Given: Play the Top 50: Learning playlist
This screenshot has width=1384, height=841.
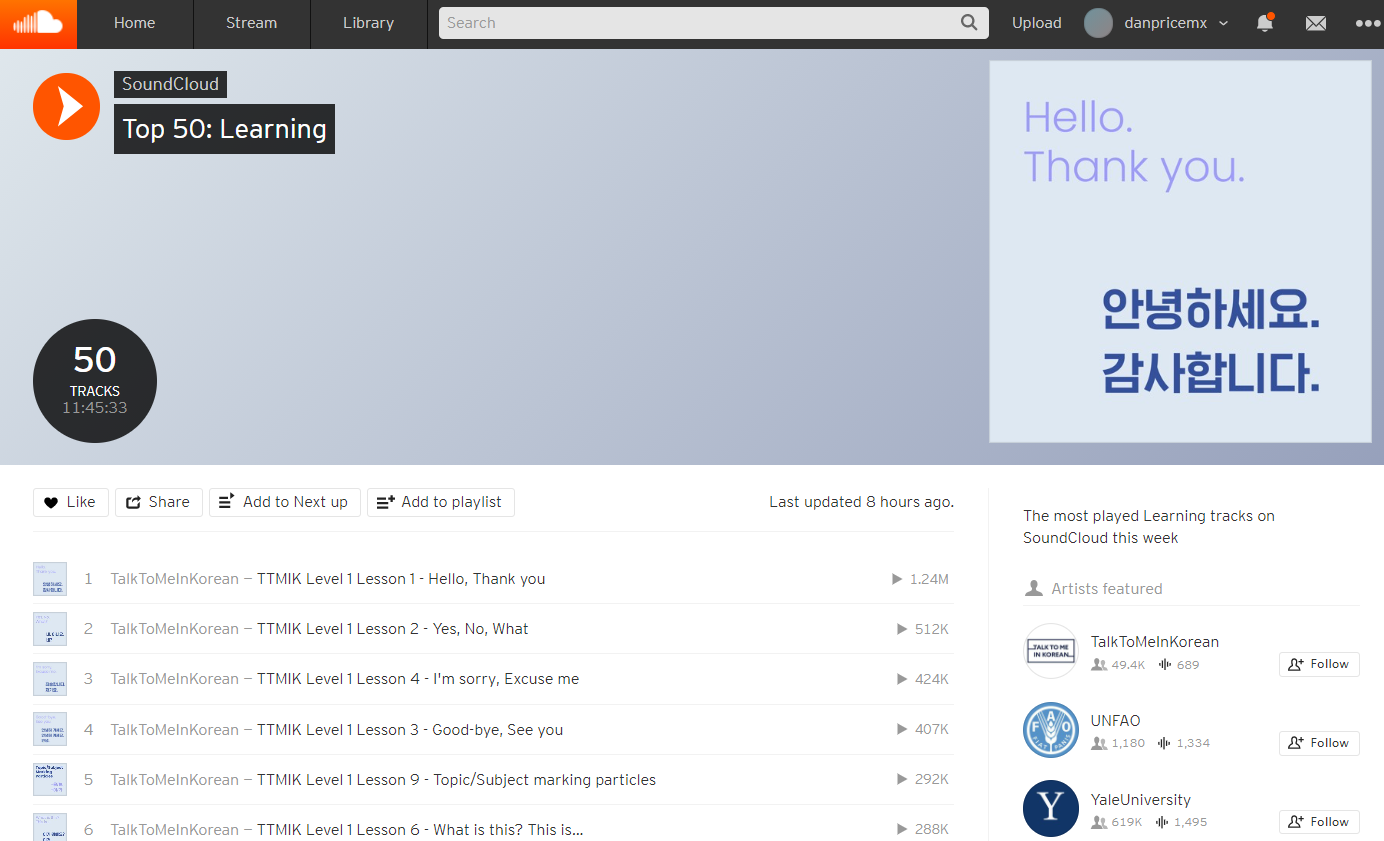Looking at the screenshot, I should pyautogui.click(x=66, y=106).
